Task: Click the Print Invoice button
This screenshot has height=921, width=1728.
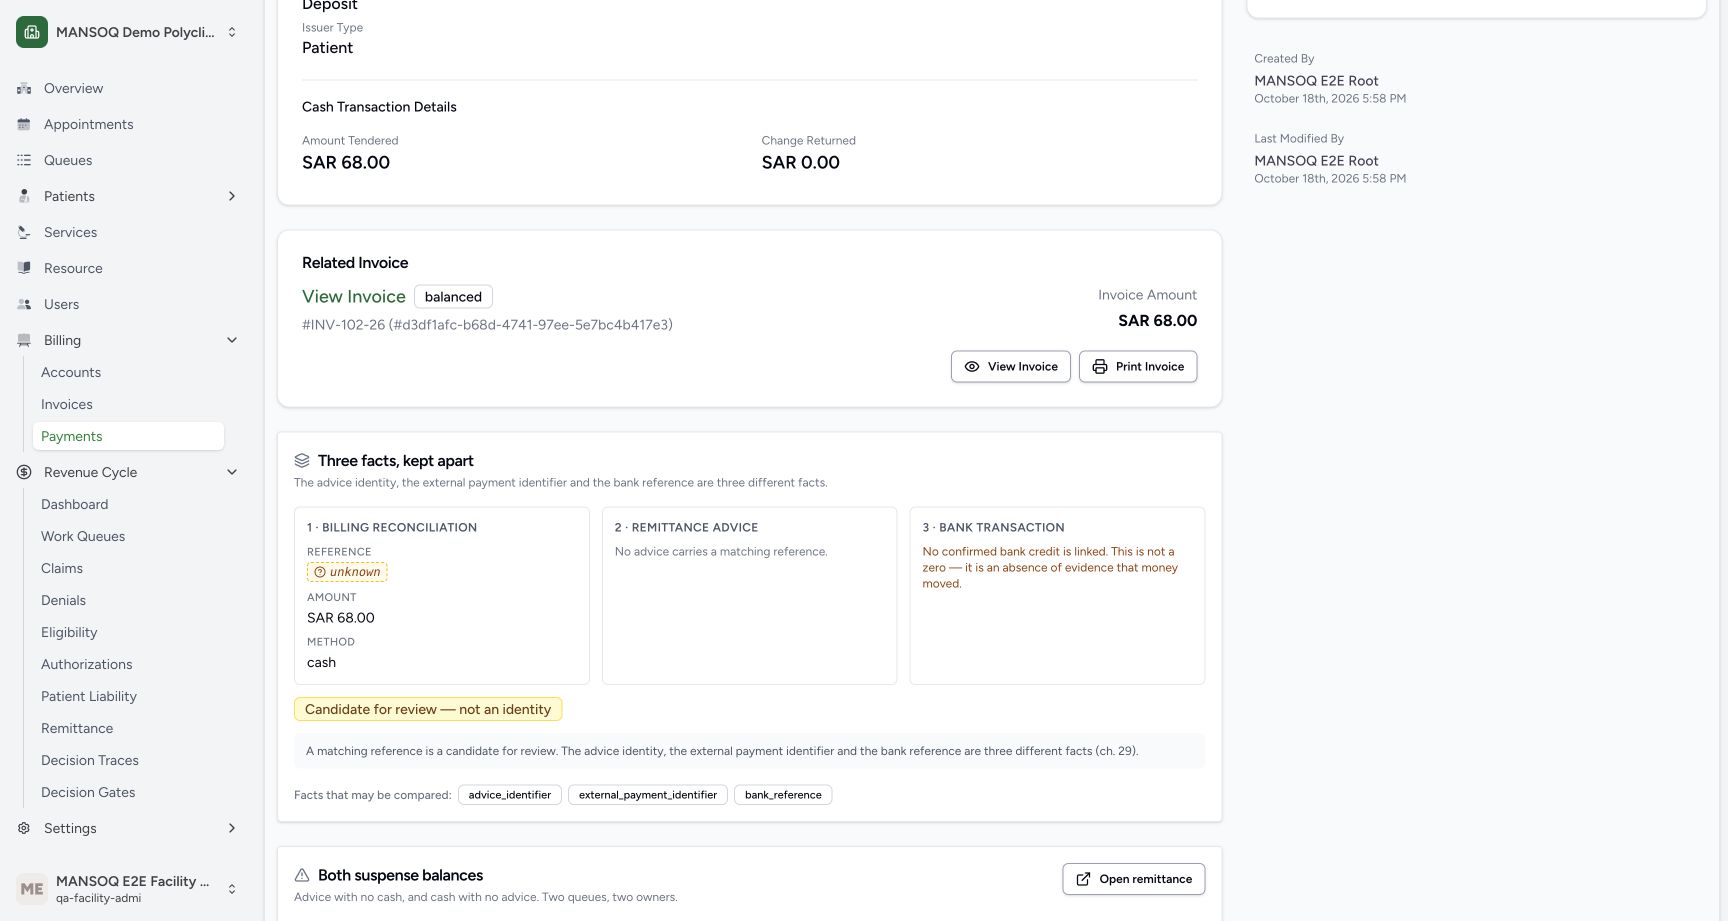Action: coord(1138,366)
